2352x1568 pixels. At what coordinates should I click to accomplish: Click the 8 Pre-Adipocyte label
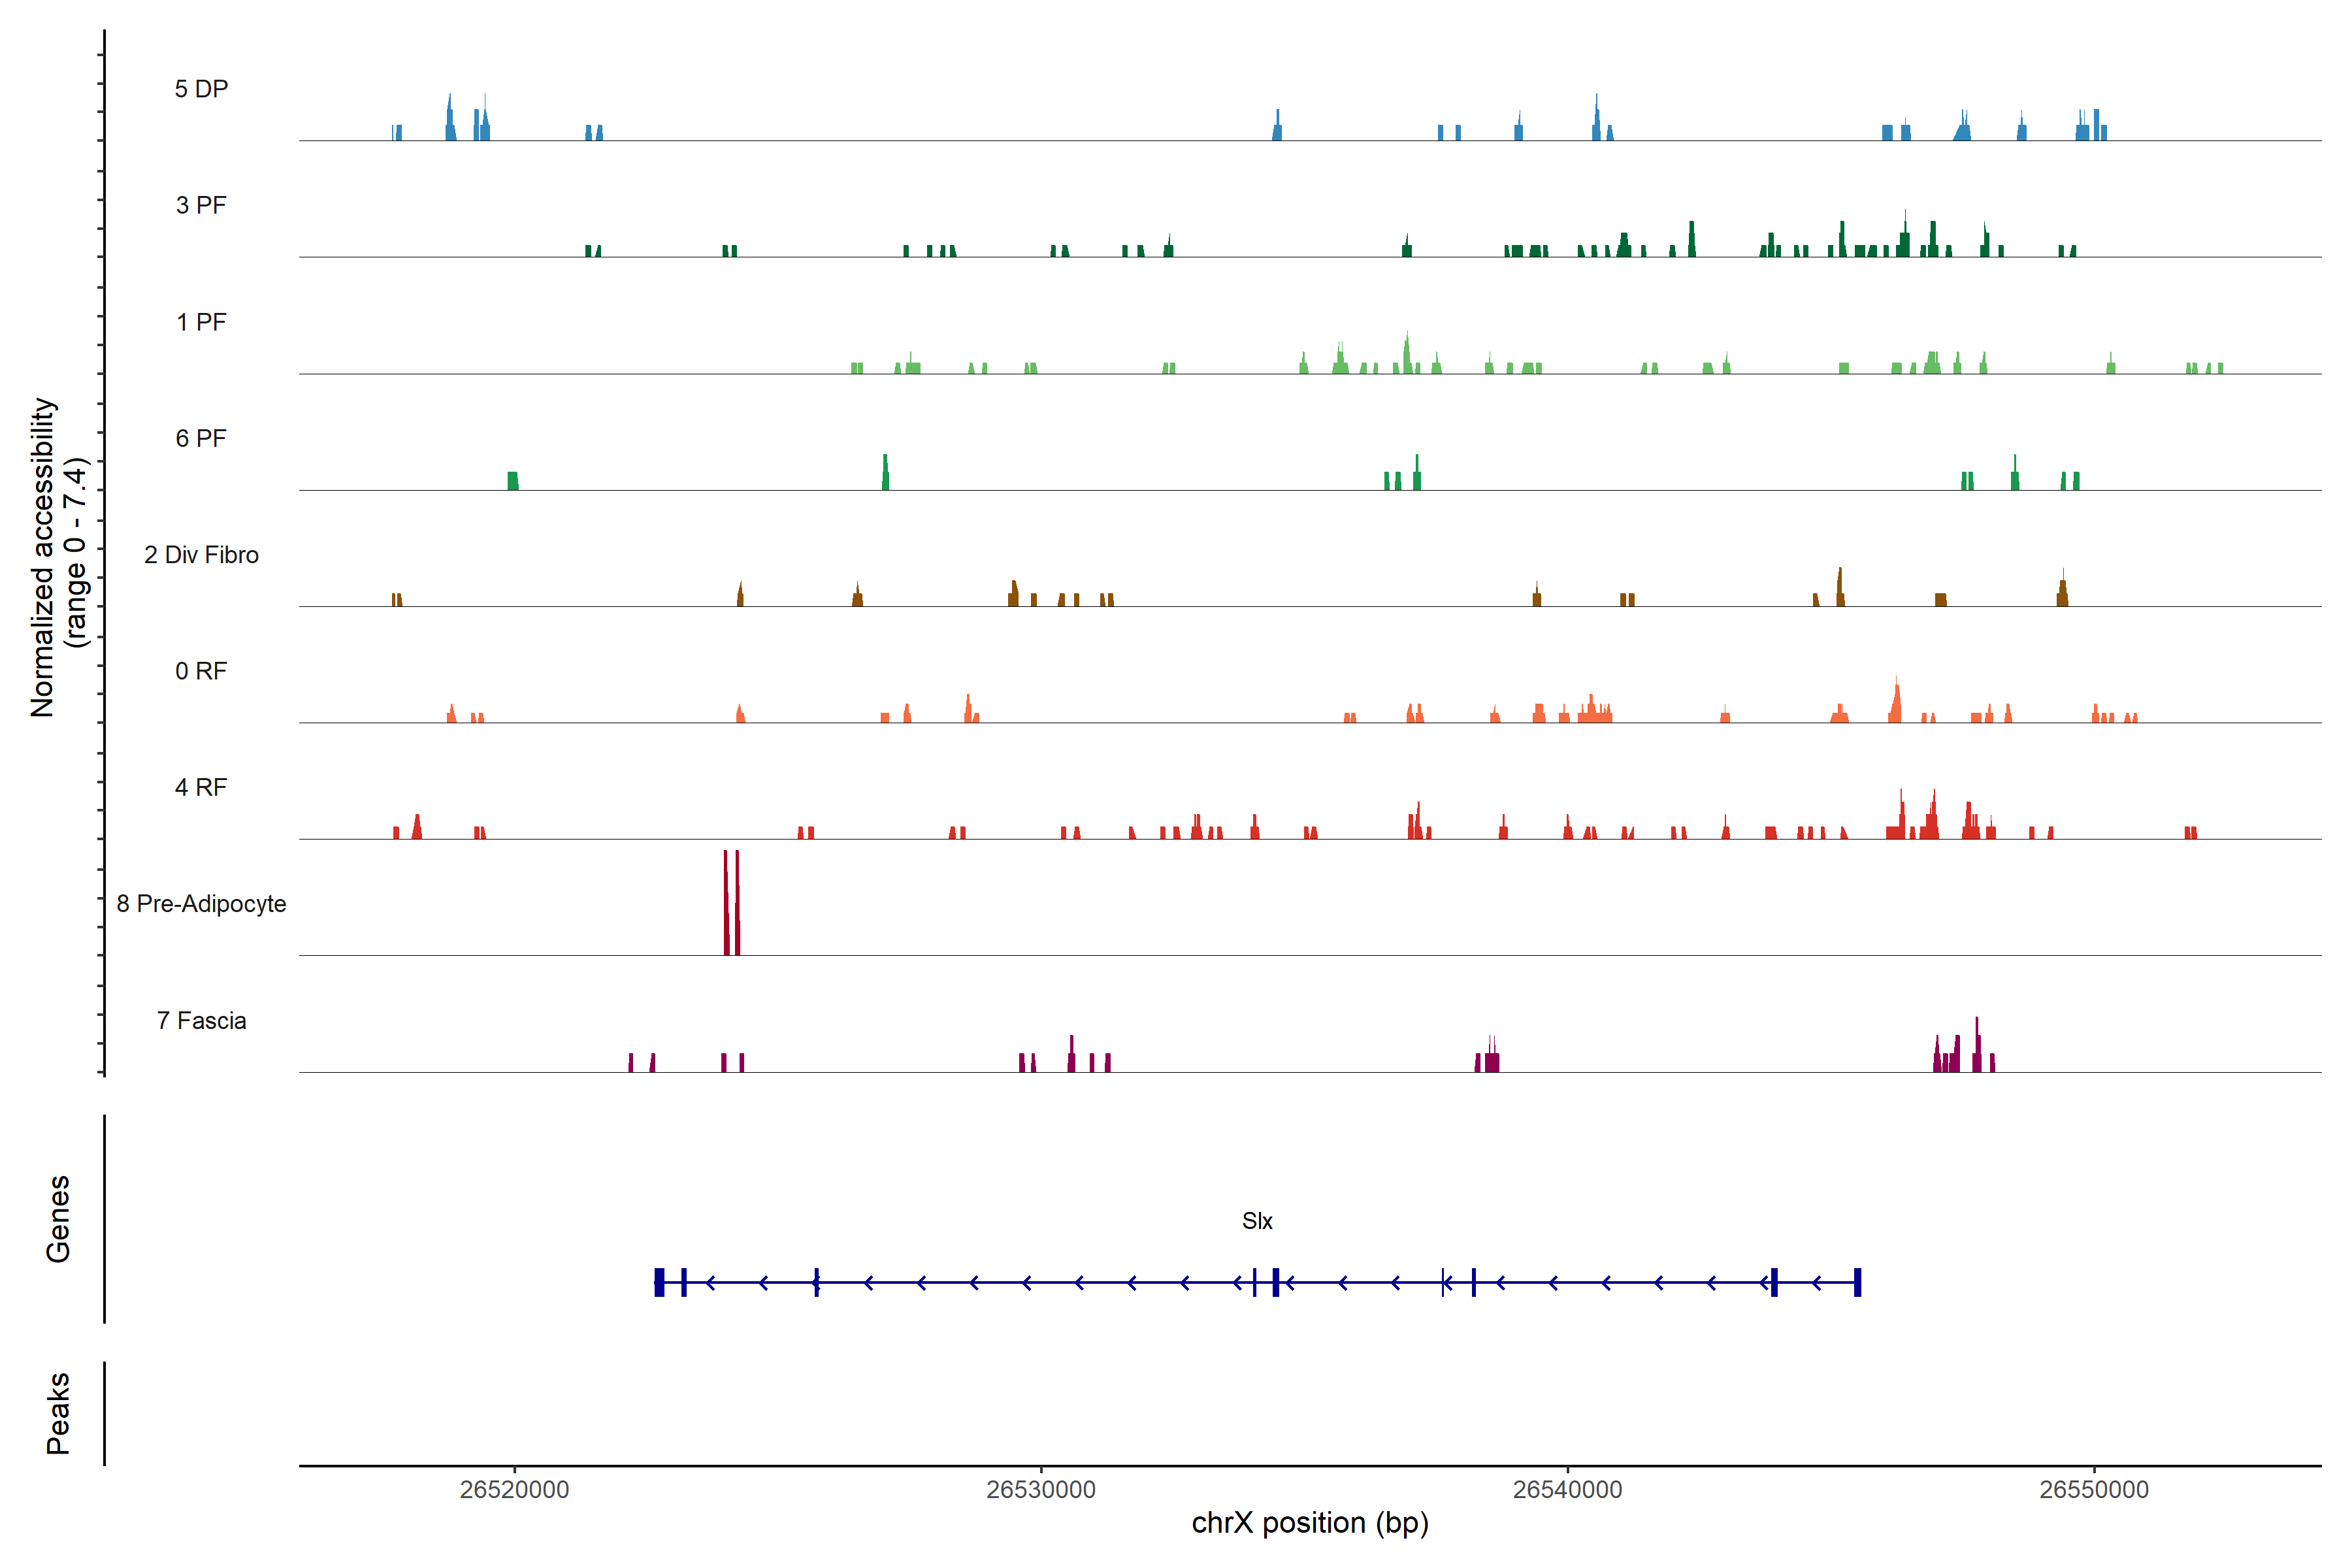click(201, 904)
